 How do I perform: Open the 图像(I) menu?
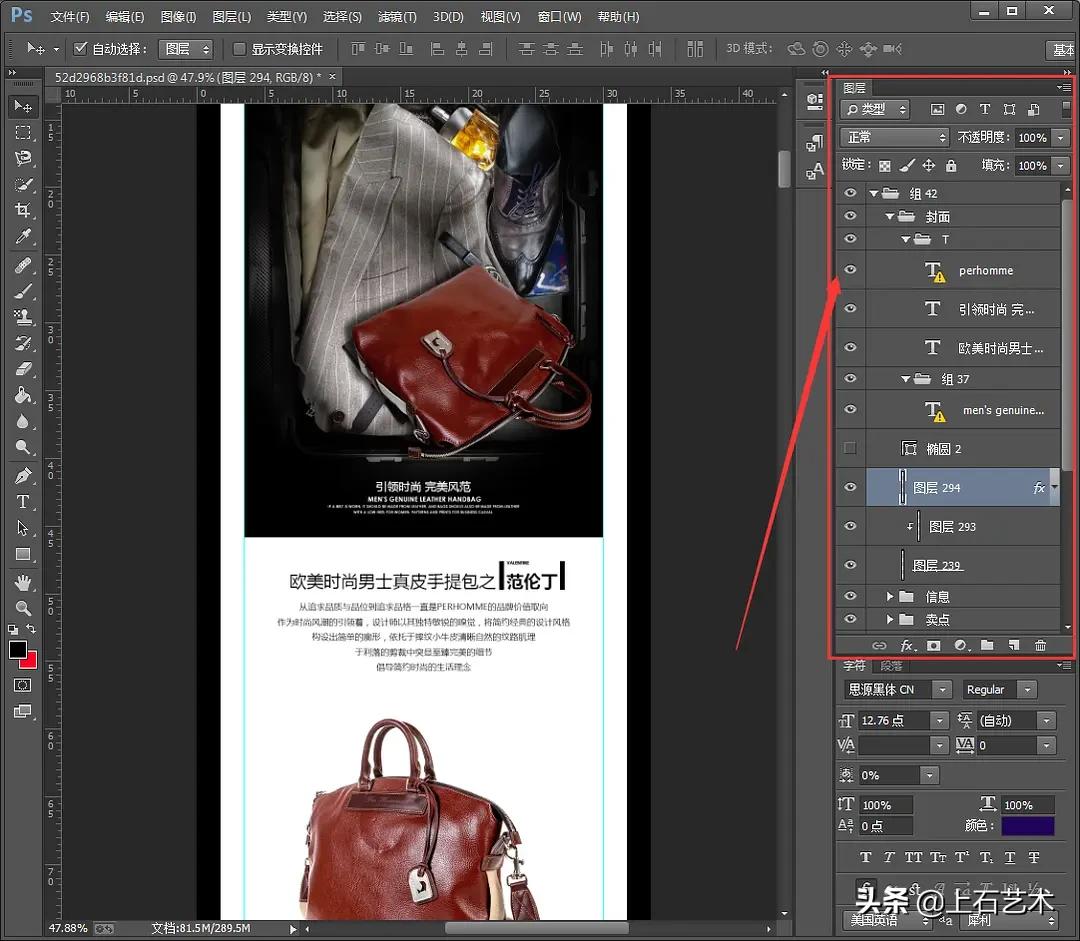click(x=178, y=17)
